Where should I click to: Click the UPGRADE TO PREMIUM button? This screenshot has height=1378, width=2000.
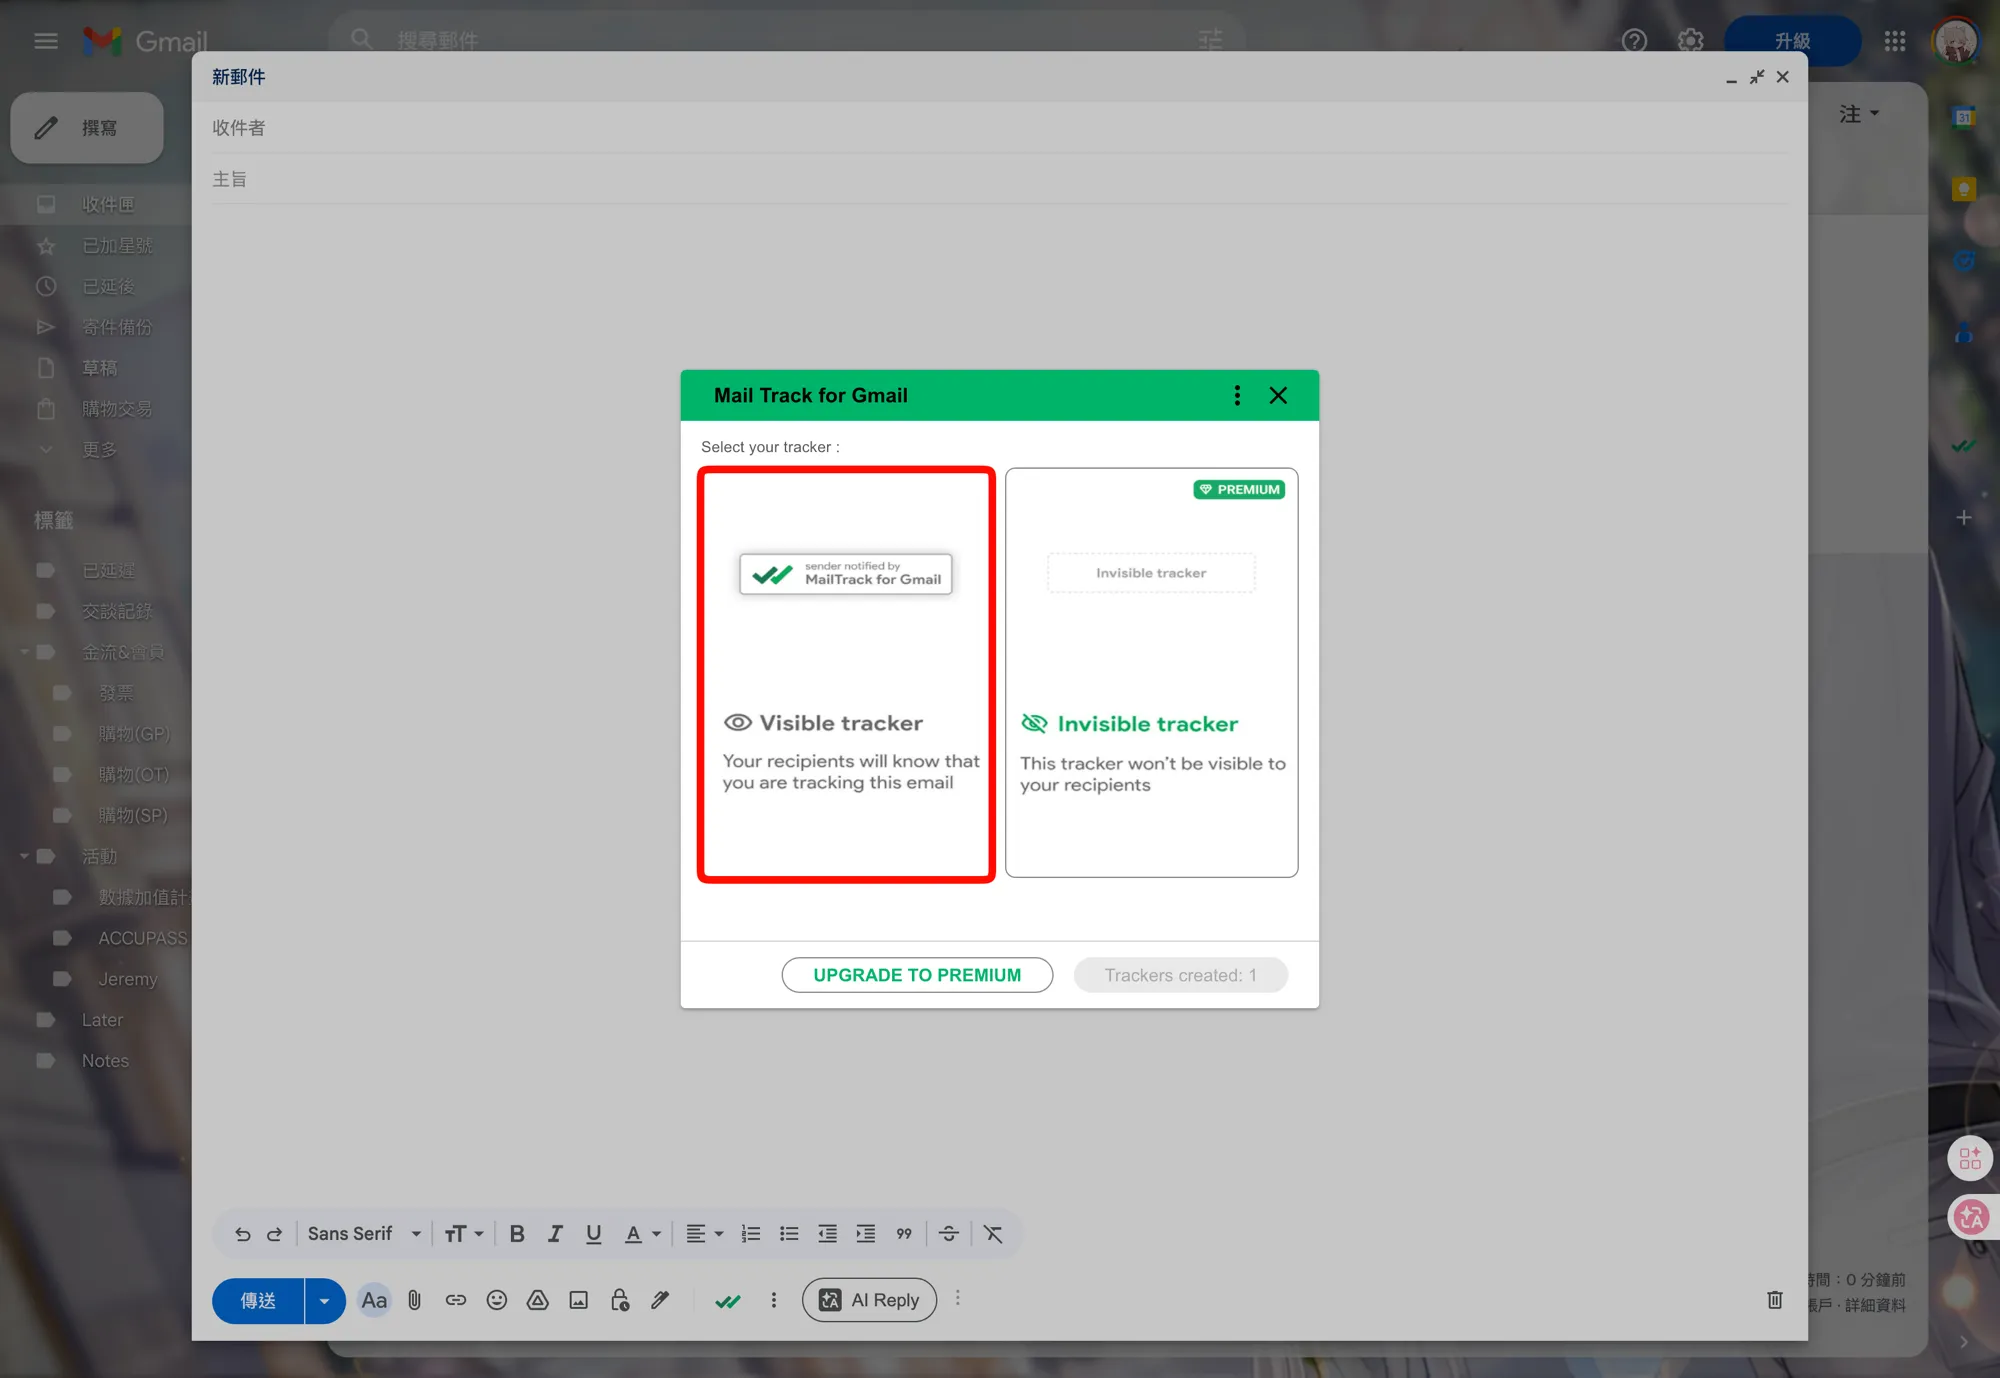917,975
